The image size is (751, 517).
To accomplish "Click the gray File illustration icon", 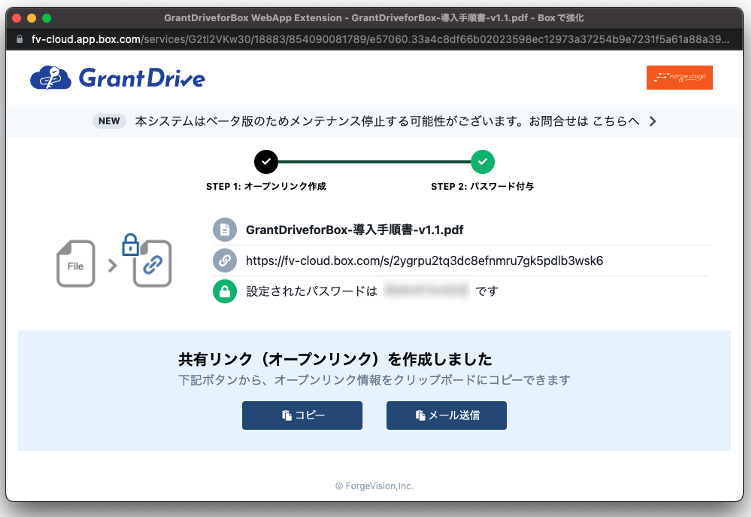I will point(76,264).
